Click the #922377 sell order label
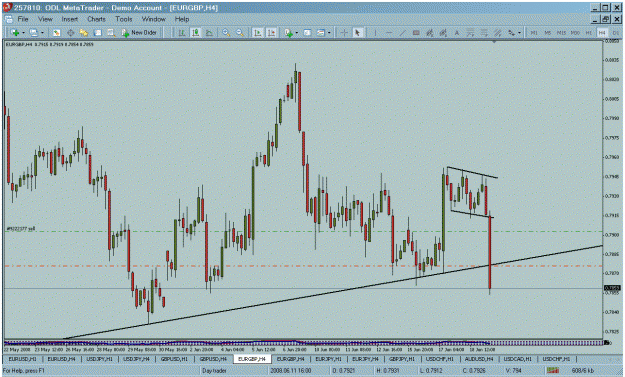 click(21, 229)
